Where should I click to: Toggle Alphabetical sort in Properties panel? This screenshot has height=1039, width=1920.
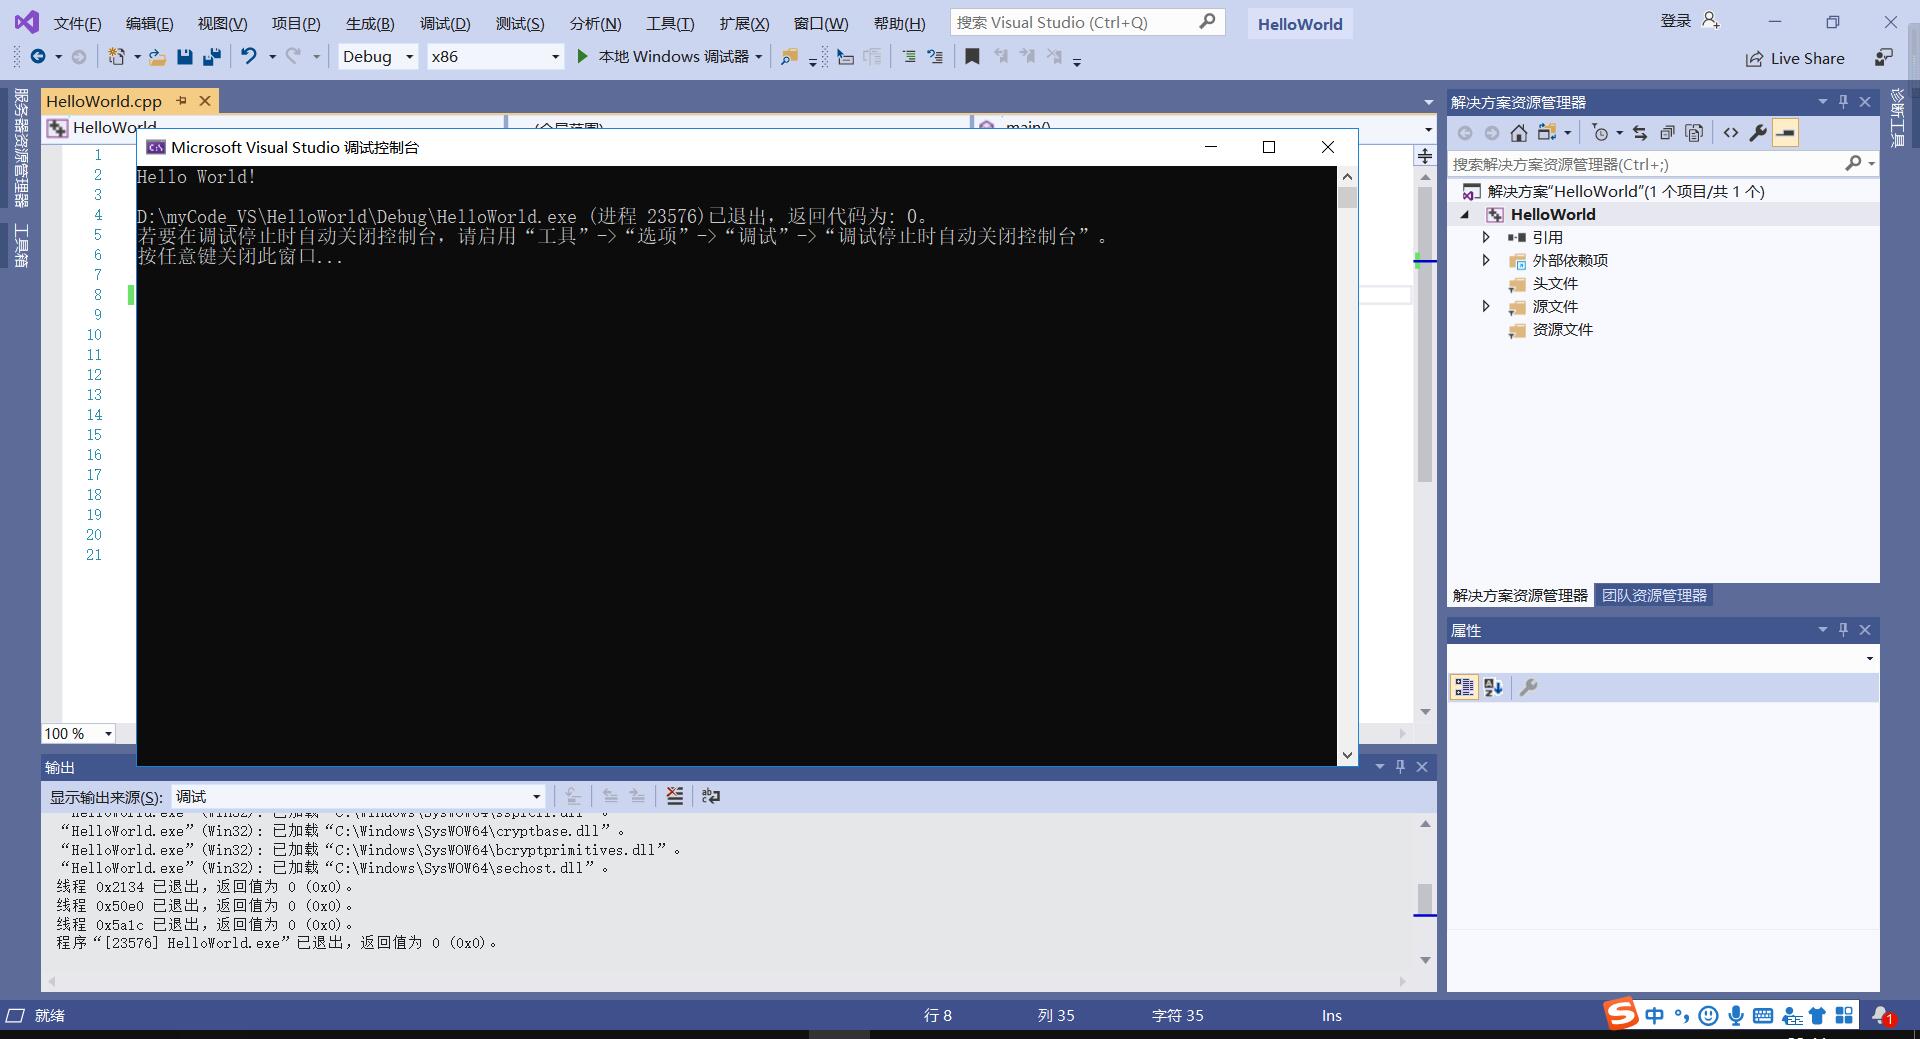click(x=1493, y=687)
